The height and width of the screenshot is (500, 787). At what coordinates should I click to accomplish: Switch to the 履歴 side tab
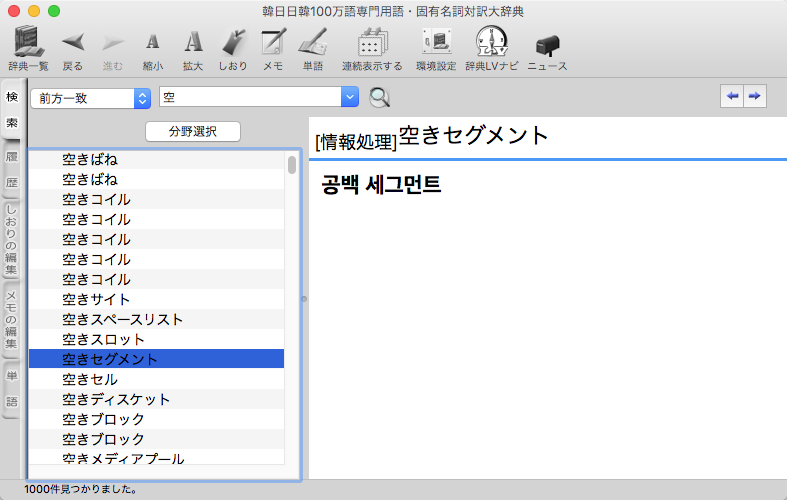12,170
